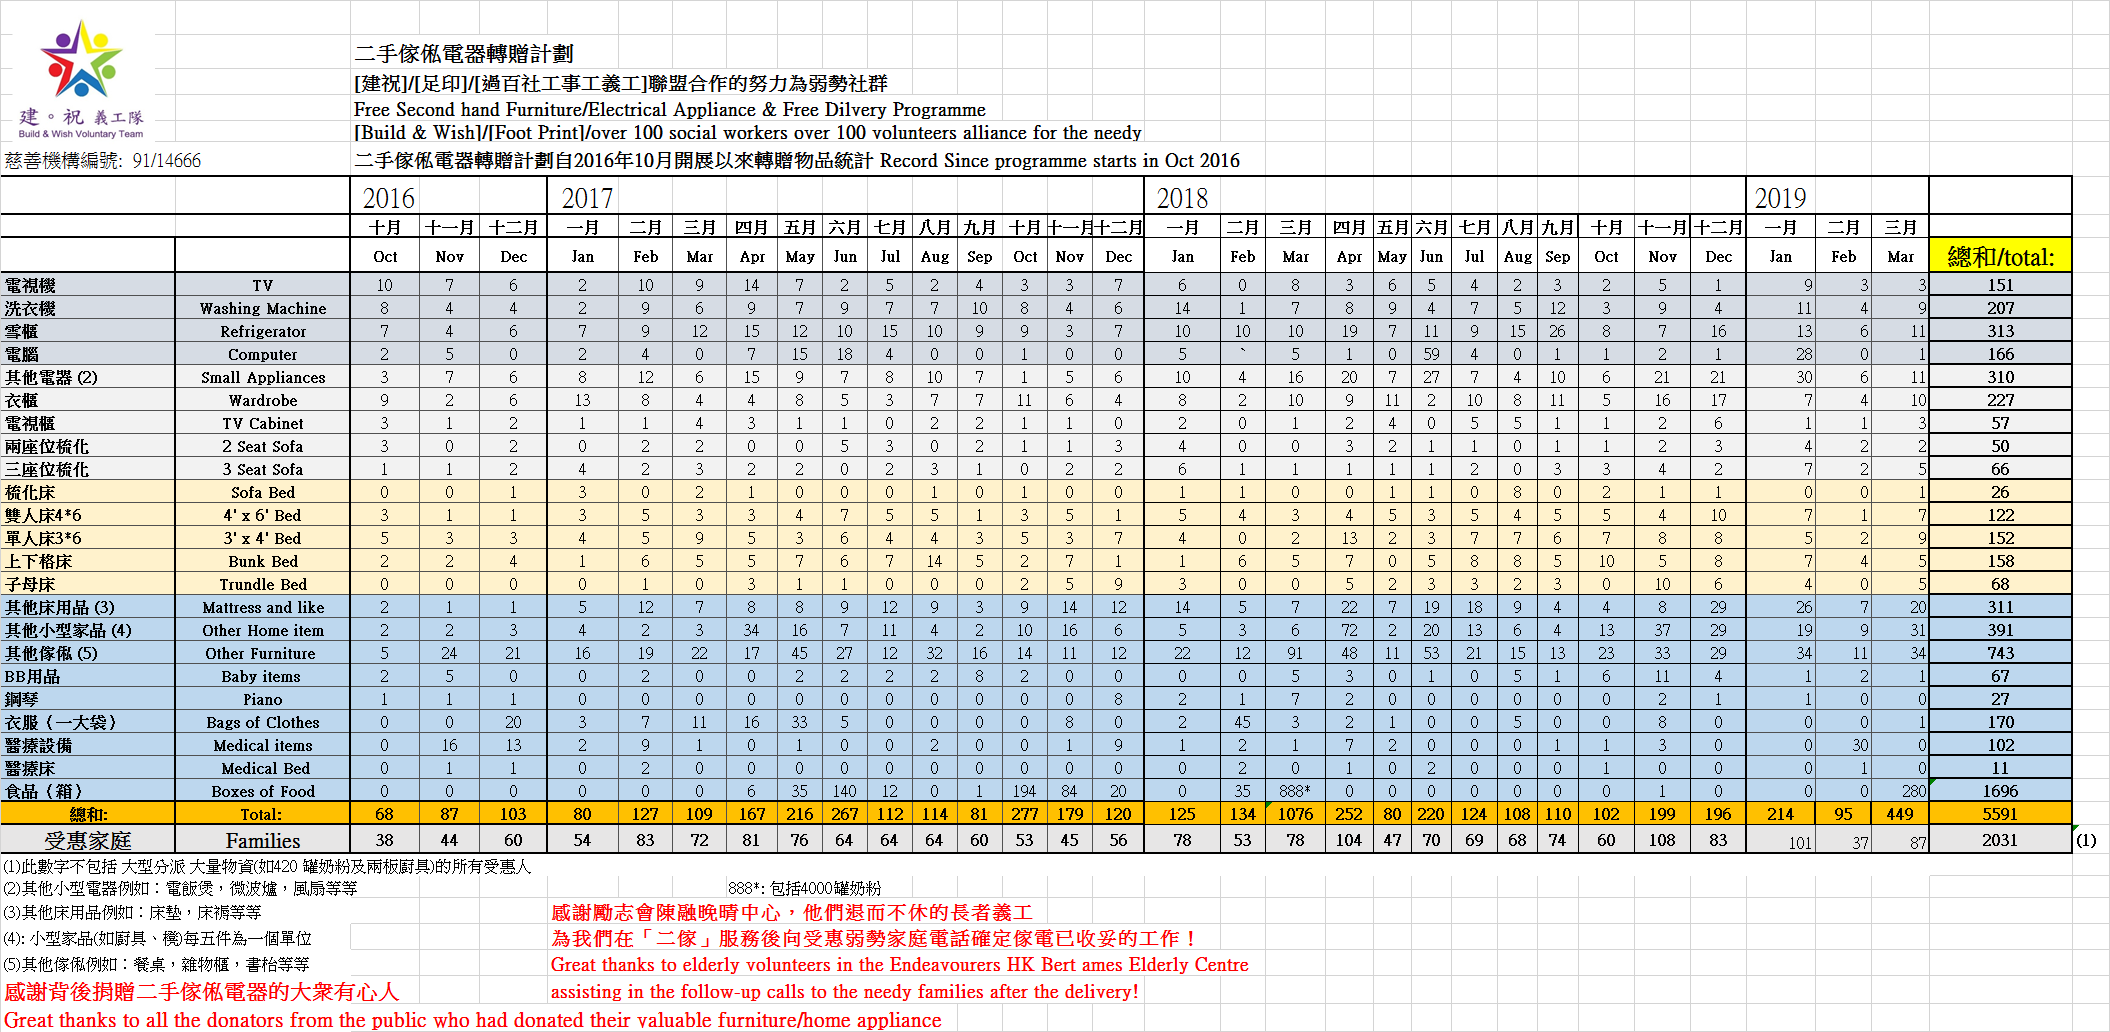The width and height of the screenshot is (2110, 1032).
Task: Select the 2016 year header cell
Action: point(448,197)
